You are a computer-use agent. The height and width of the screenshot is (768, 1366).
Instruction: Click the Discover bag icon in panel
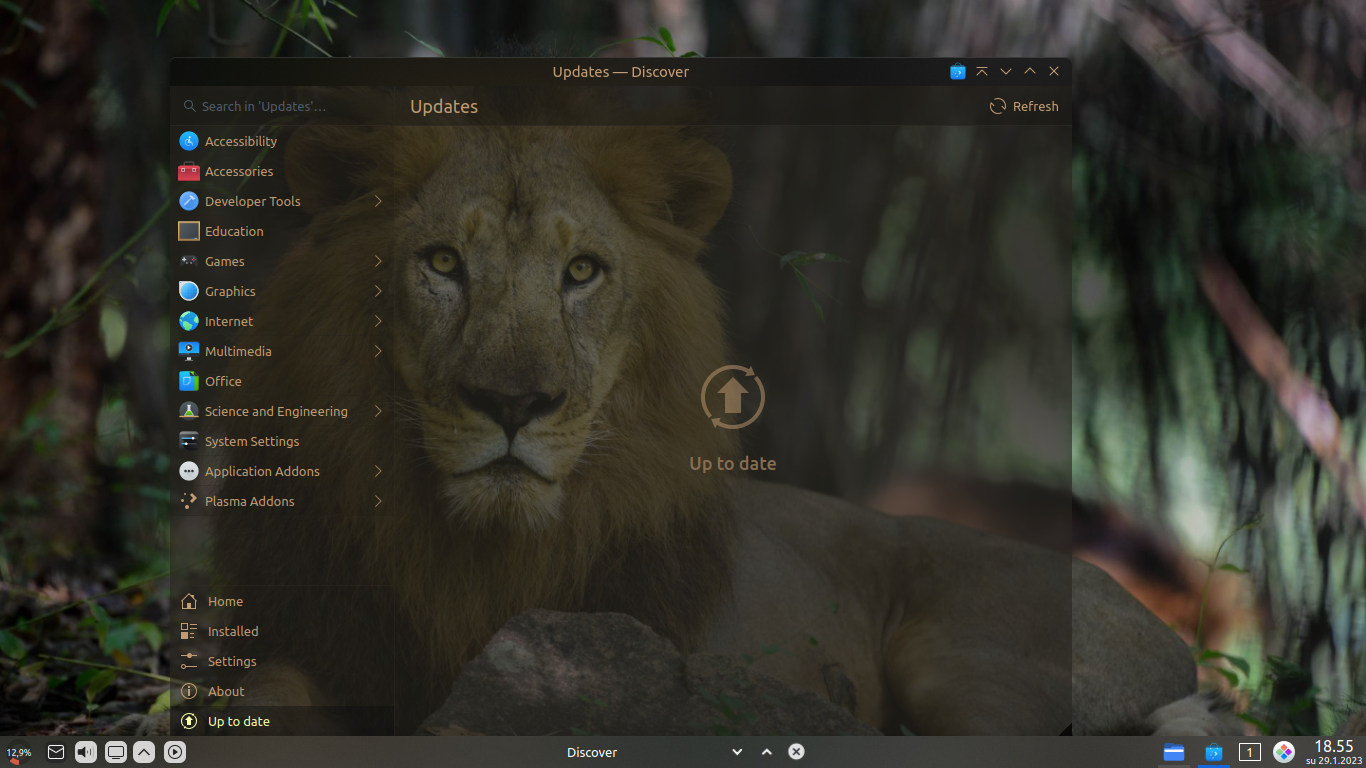tap(1214, 752)
